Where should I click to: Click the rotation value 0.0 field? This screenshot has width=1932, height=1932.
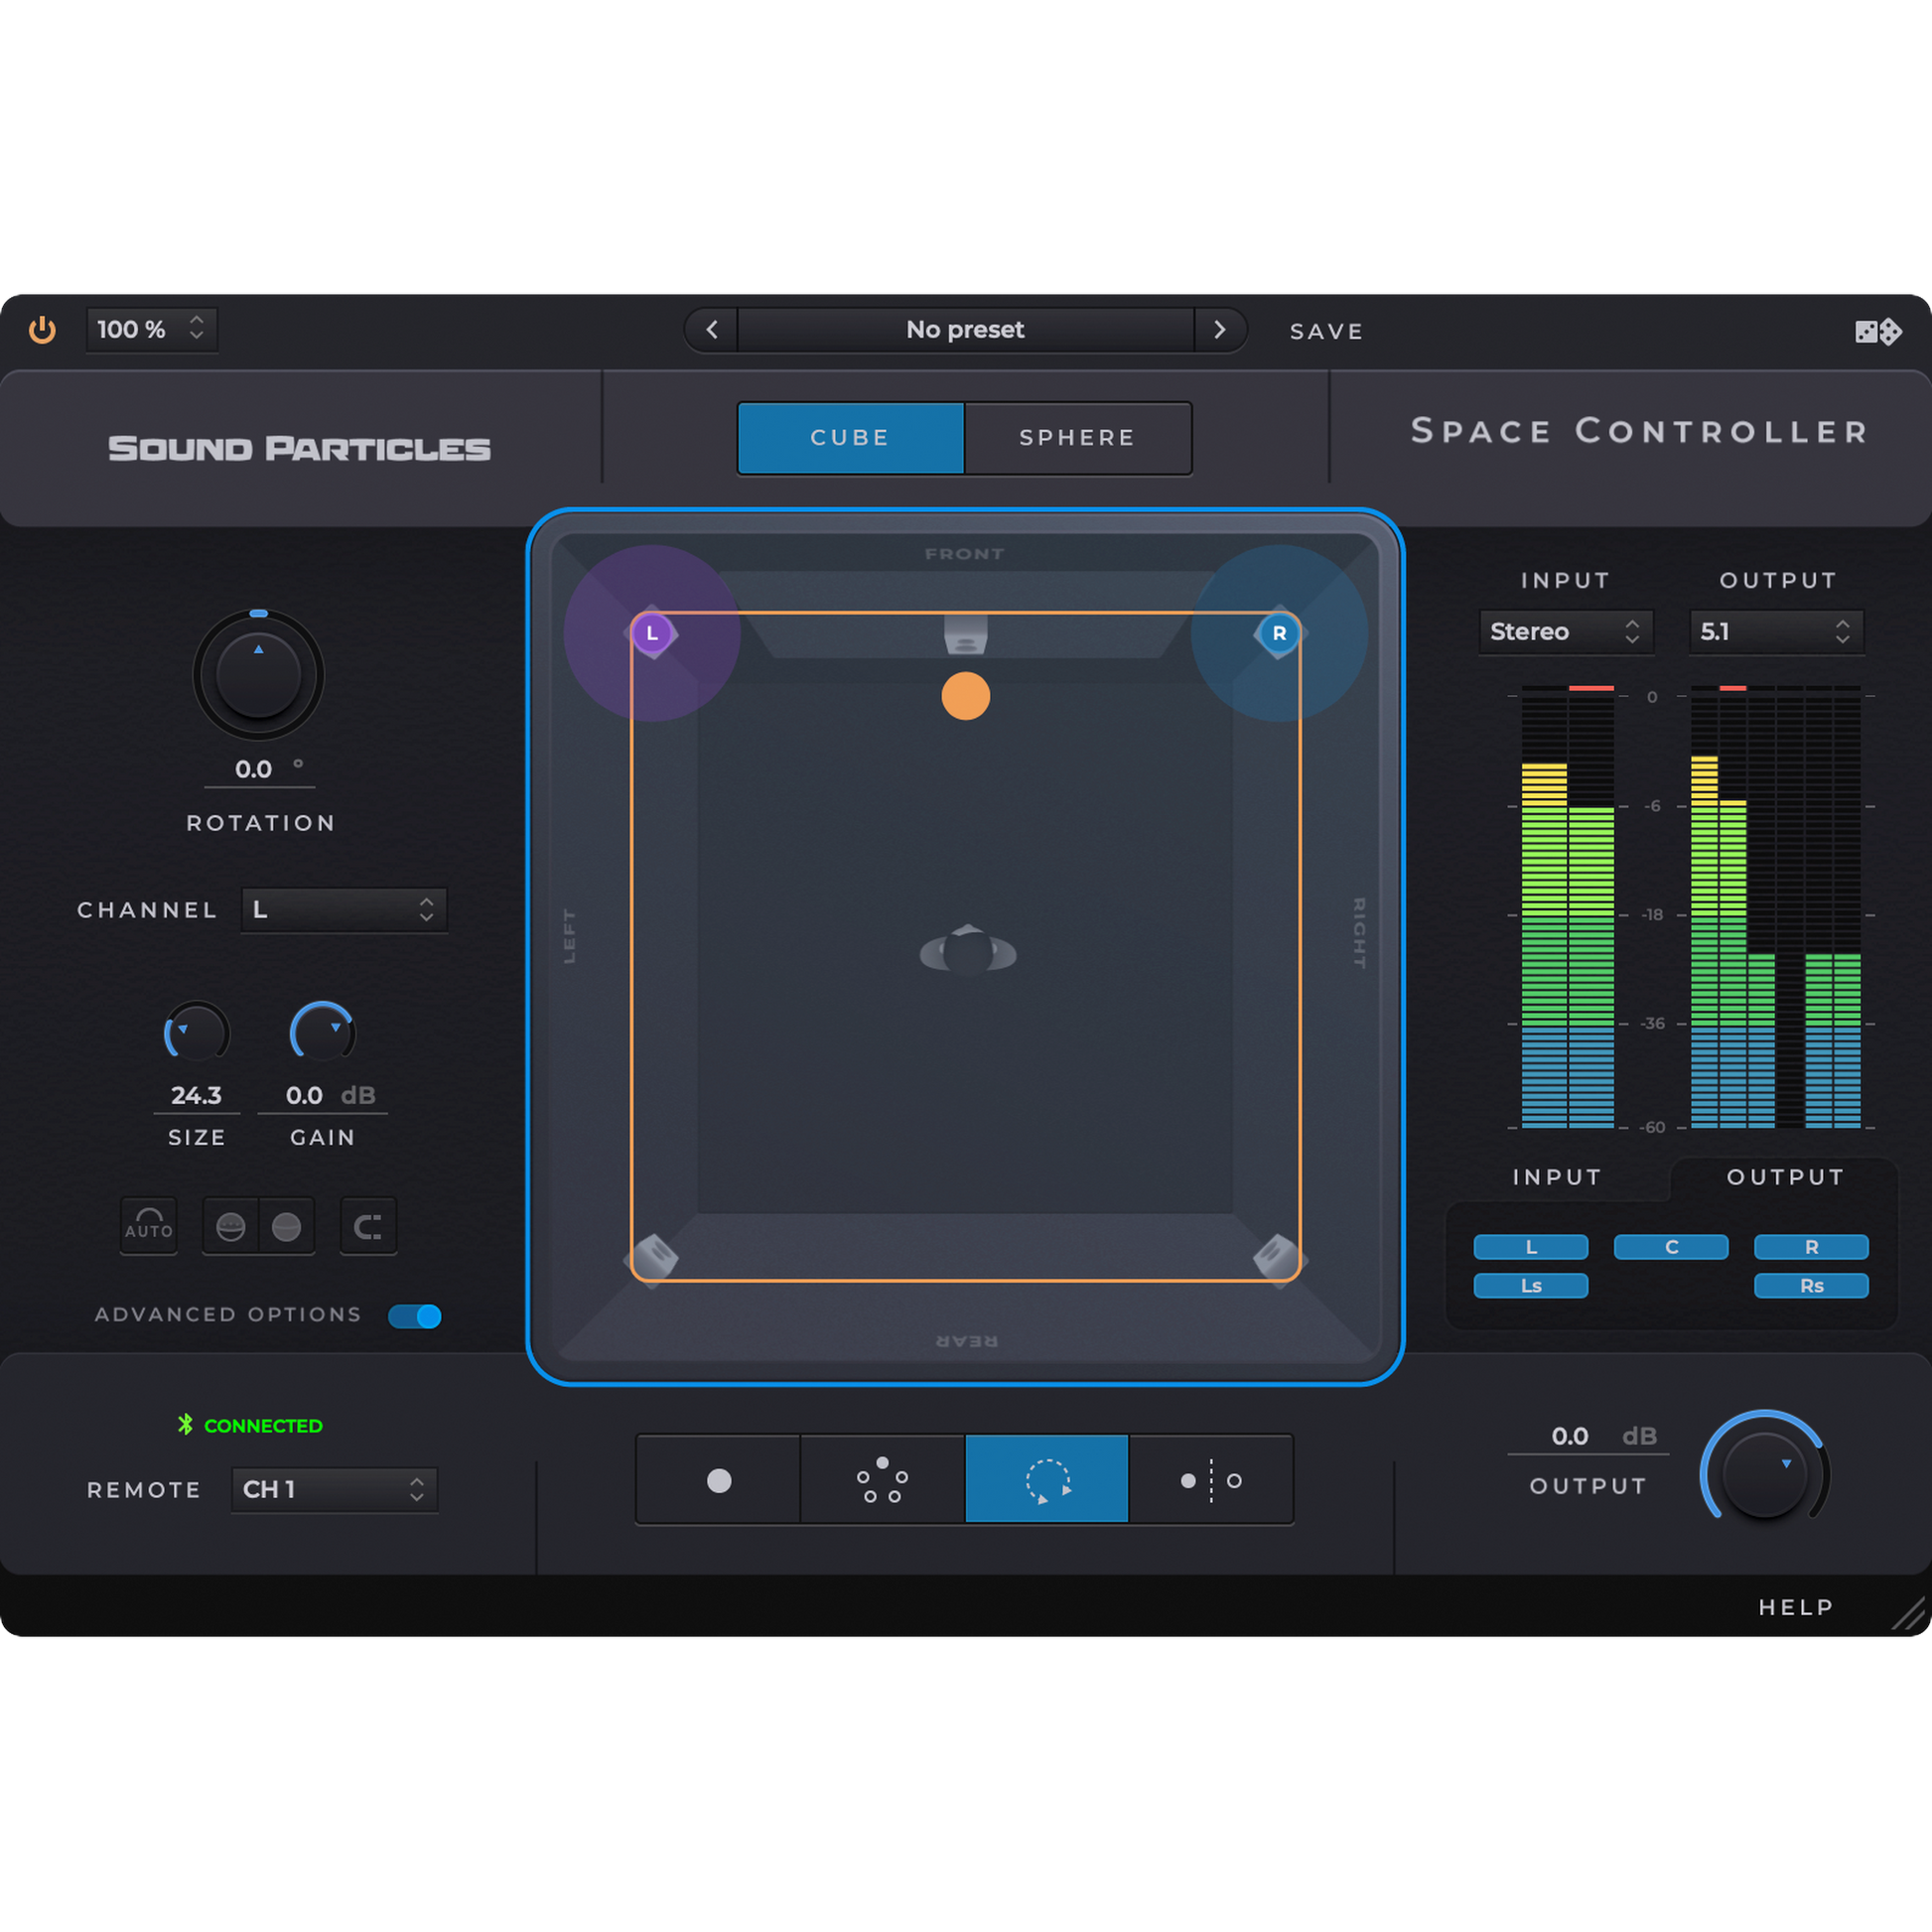click(x=260, y=769)
